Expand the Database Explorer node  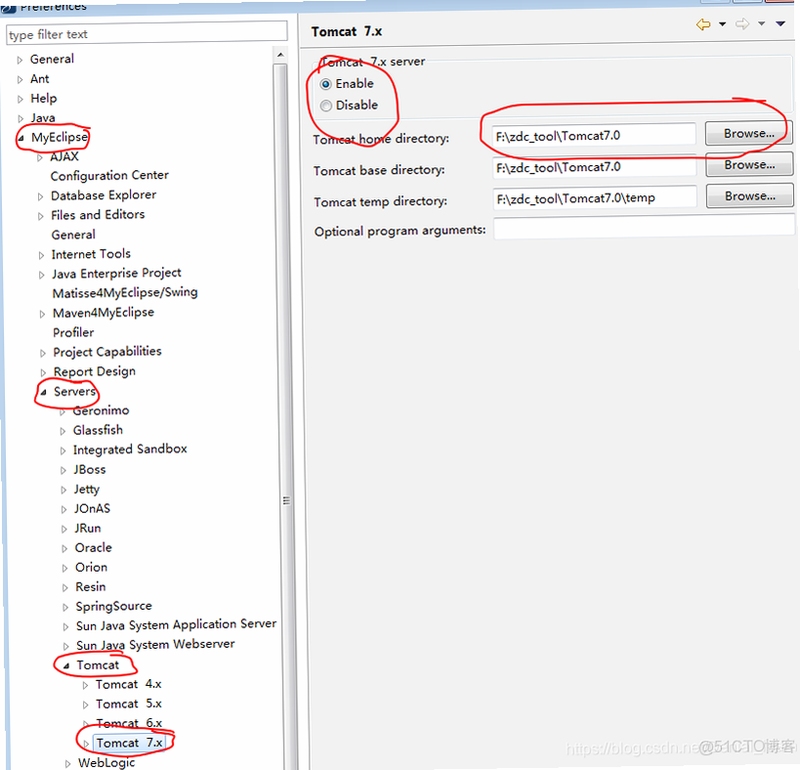[40, 196]
